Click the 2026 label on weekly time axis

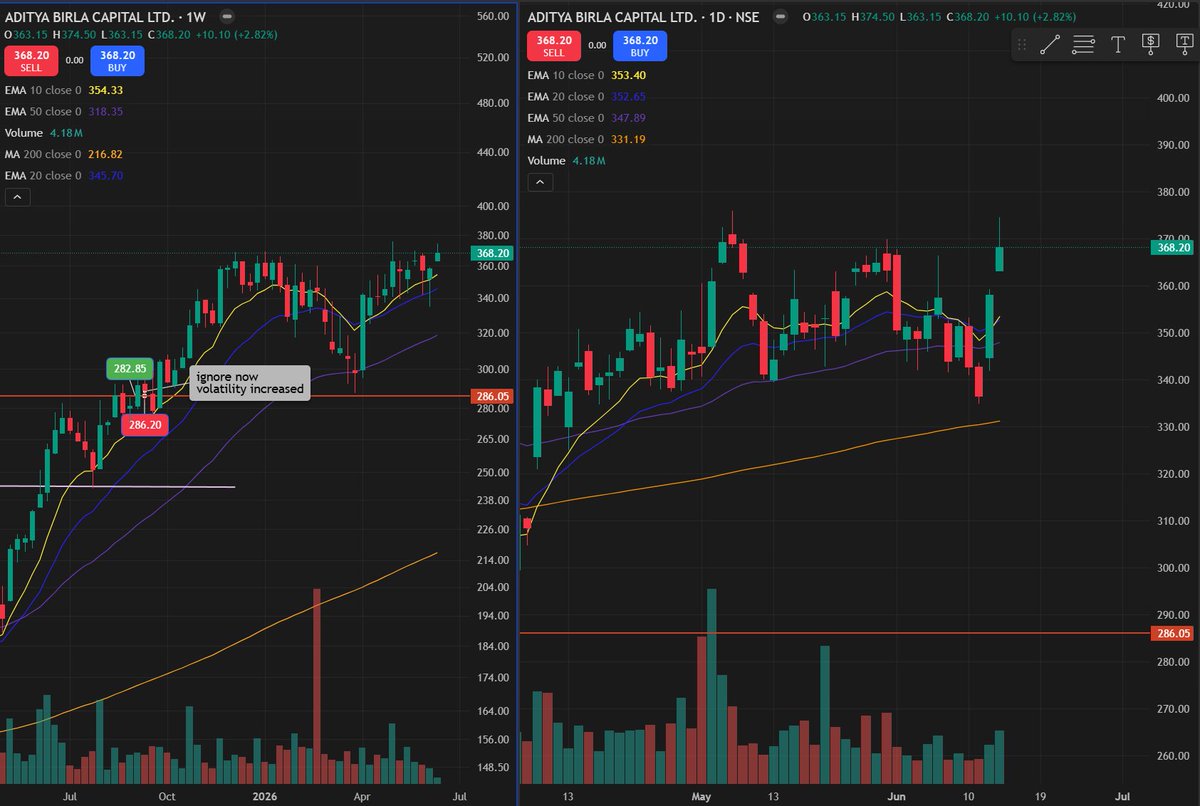pos(263,797)
